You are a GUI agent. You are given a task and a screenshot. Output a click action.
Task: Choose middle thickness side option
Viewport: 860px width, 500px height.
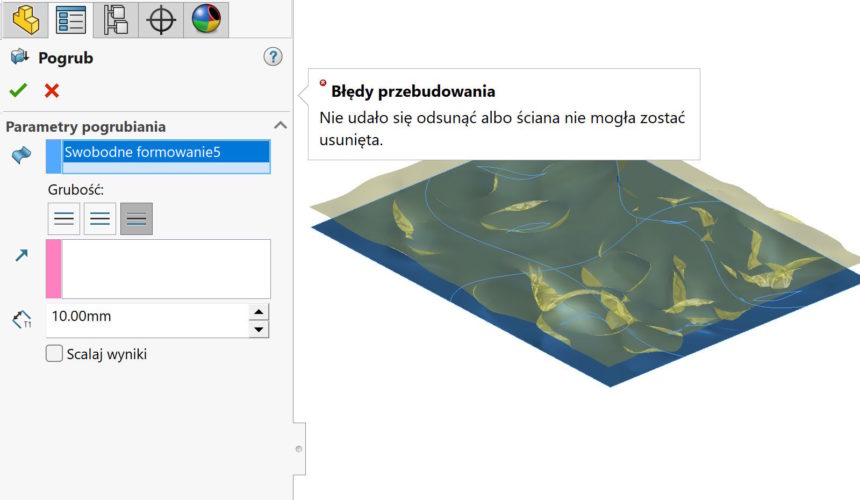(x=100, y=218)
